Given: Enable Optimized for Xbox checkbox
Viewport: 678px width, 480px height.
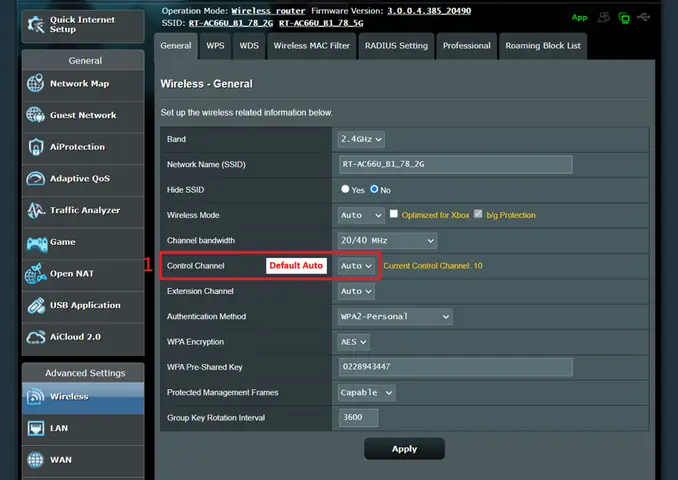Looking at the screenshot, I should coord(393,214).
